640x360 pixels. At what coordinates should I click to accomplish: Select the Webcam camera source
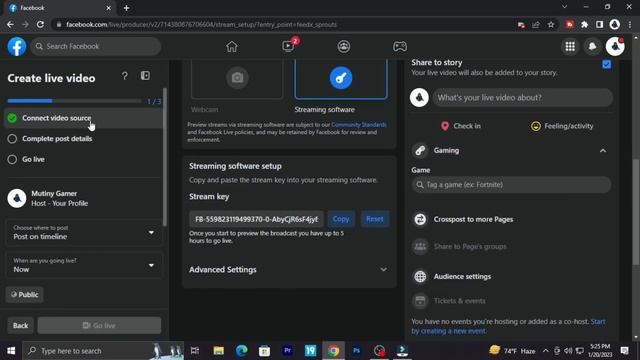[237, 78]
